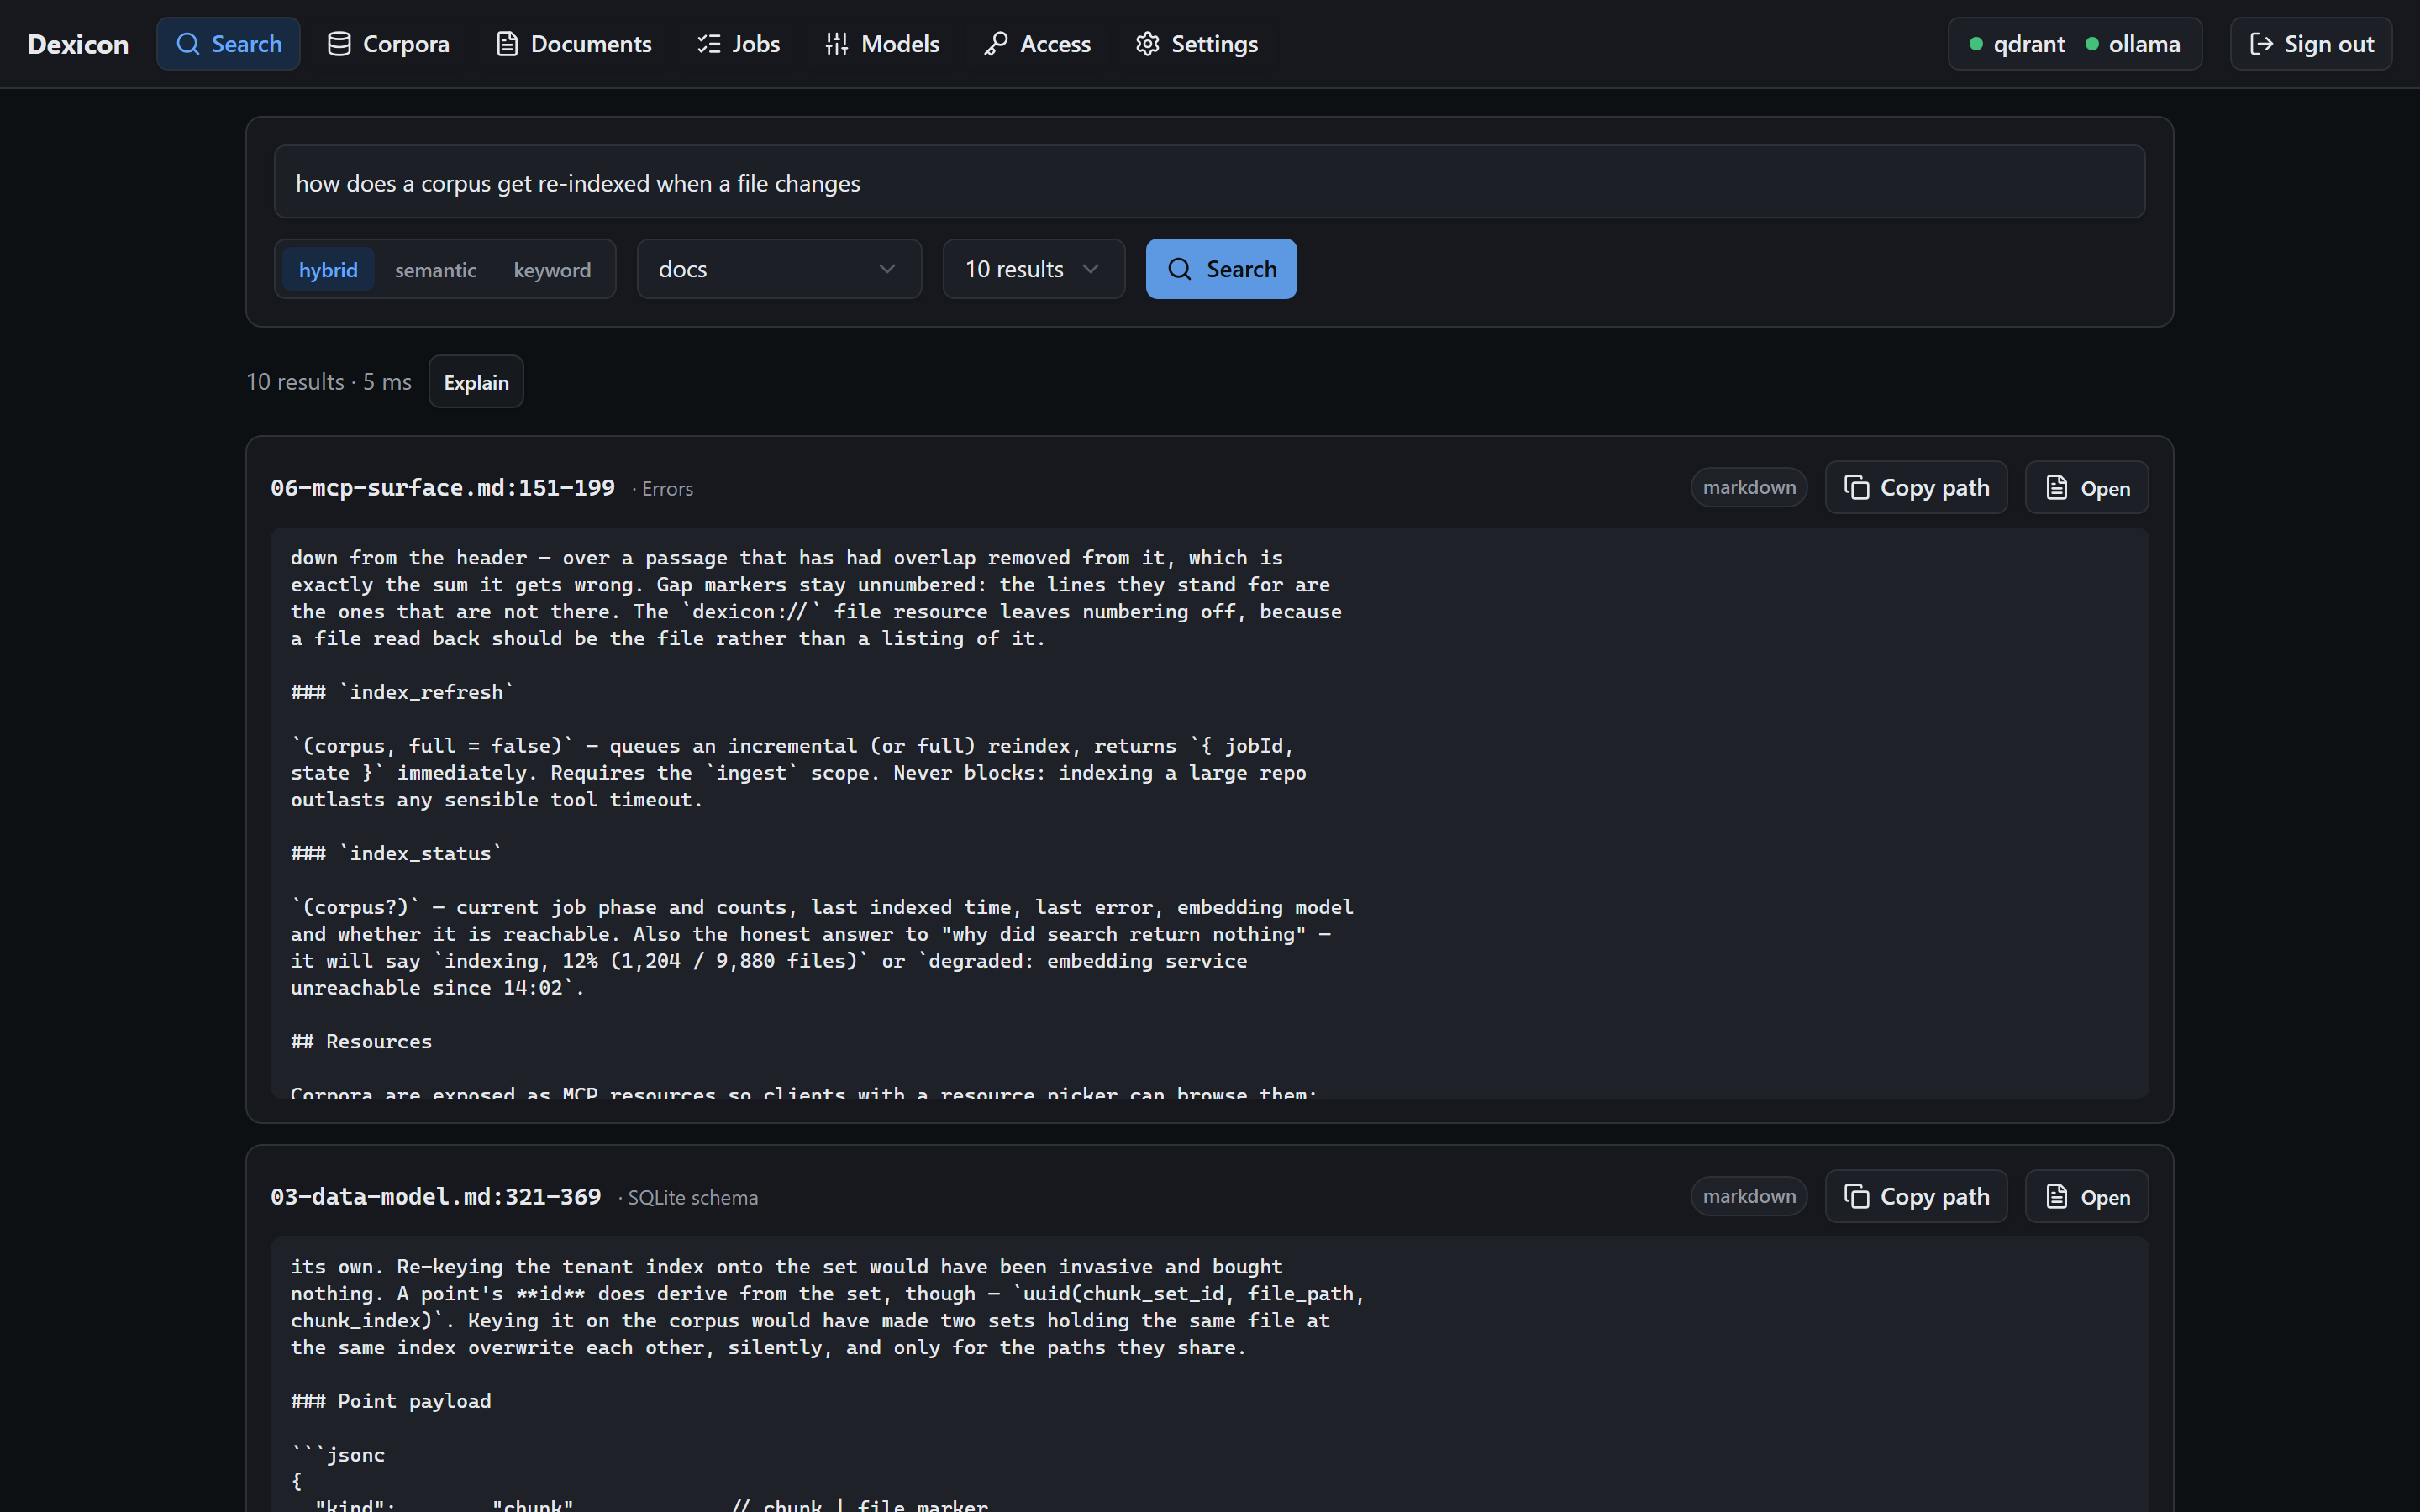Open the docs corpus dropdown
The width and height of the screenshot is (2420, 1512).
point(779,269)
